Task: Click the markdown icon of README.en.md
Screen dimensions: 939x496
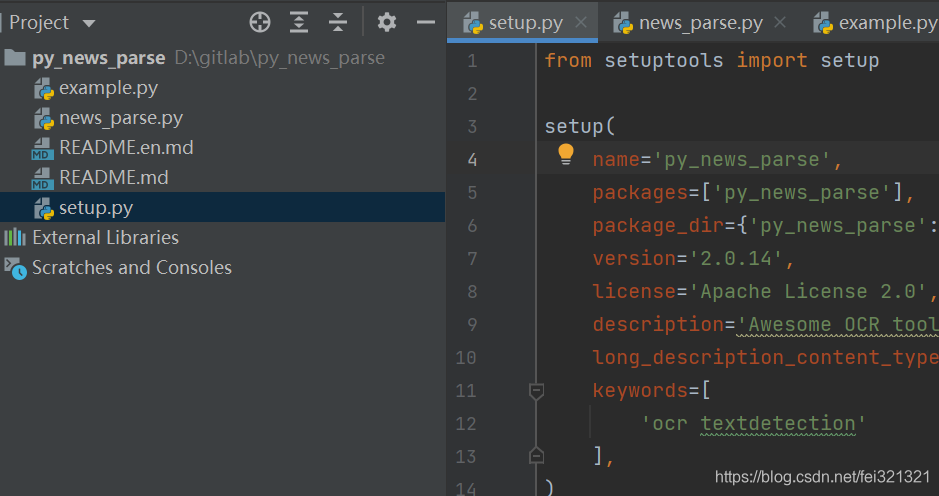Action: [x=43, y=148]
